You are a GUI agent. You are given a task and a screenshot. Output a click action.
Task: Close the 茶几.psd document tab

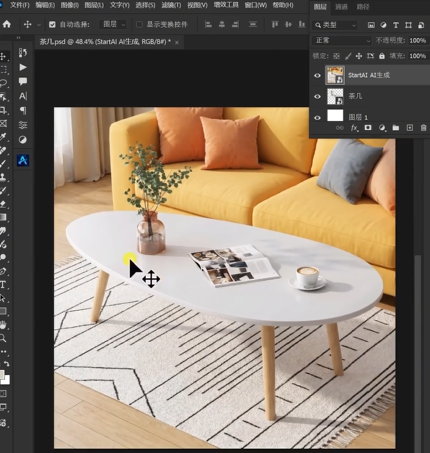click(x=177, y=42)
